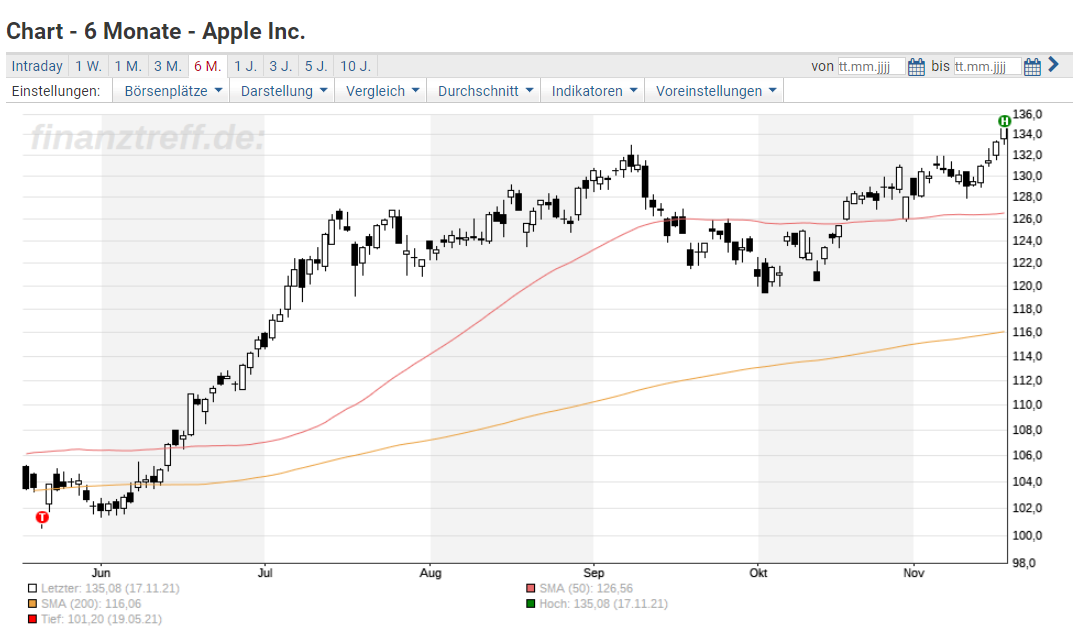
Task: Click the orange SMA (200) legend swatch
Action: click(x=32, y=604)
